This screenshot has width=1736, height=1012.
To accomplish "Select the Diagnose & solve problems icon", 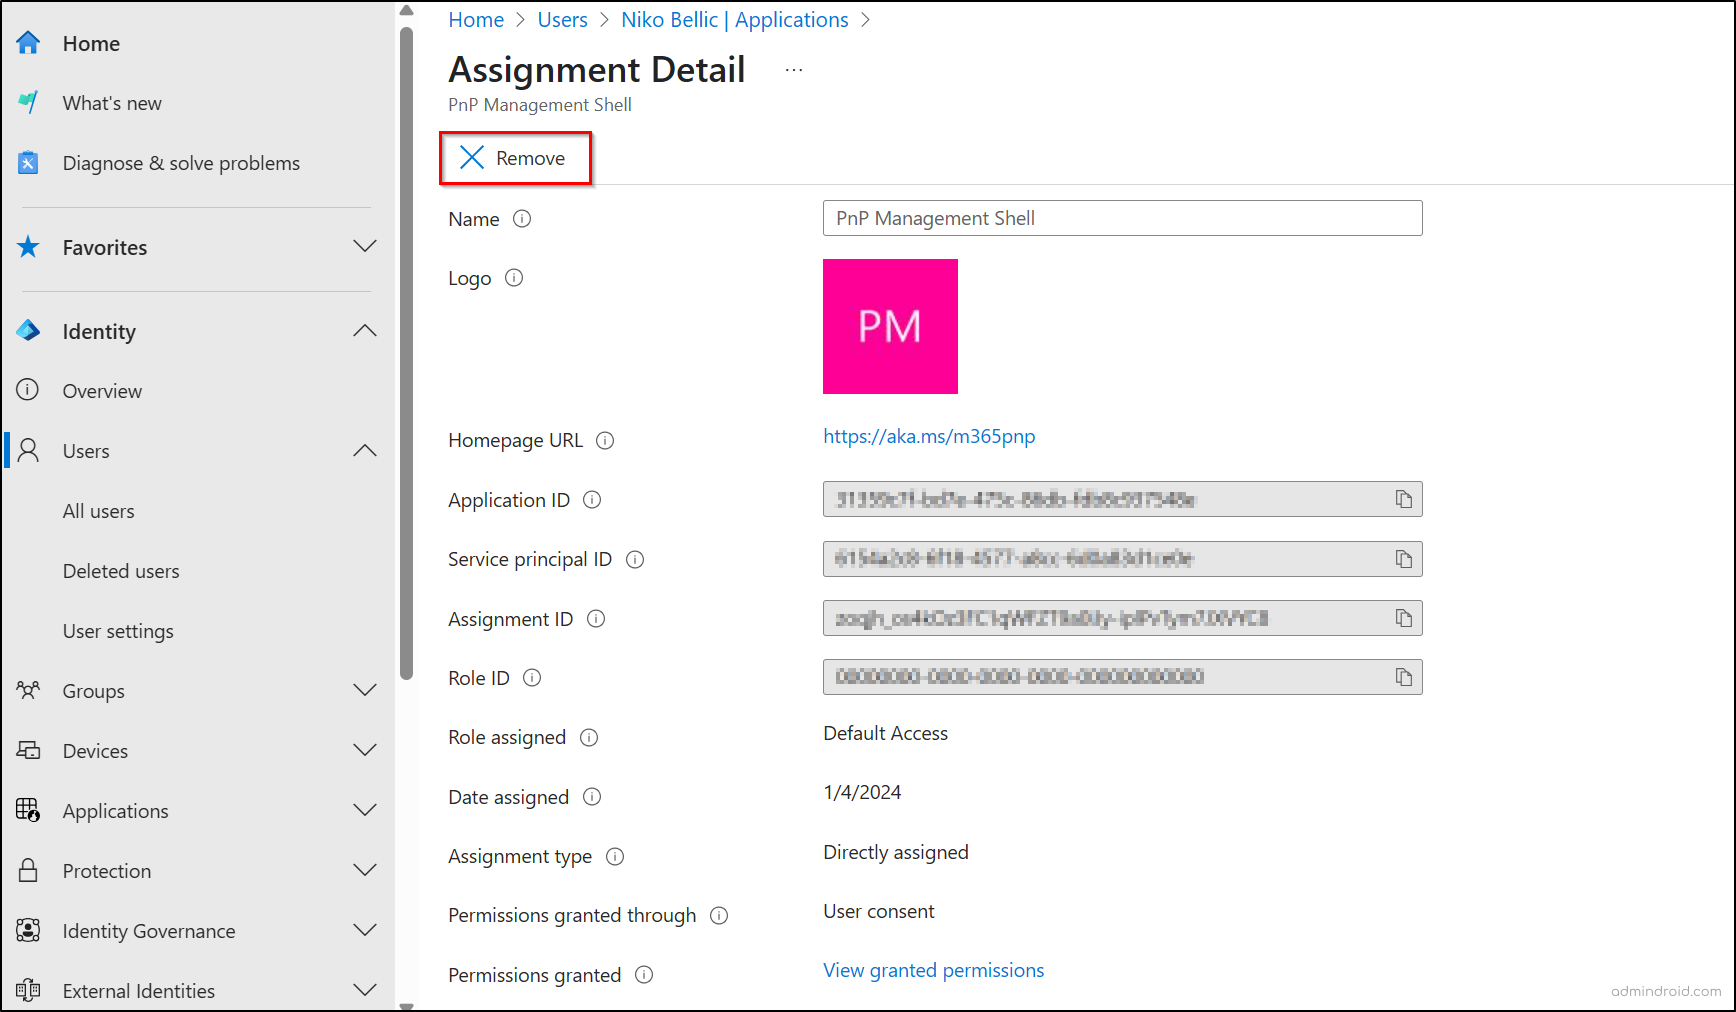I will (x=28, y=162).
